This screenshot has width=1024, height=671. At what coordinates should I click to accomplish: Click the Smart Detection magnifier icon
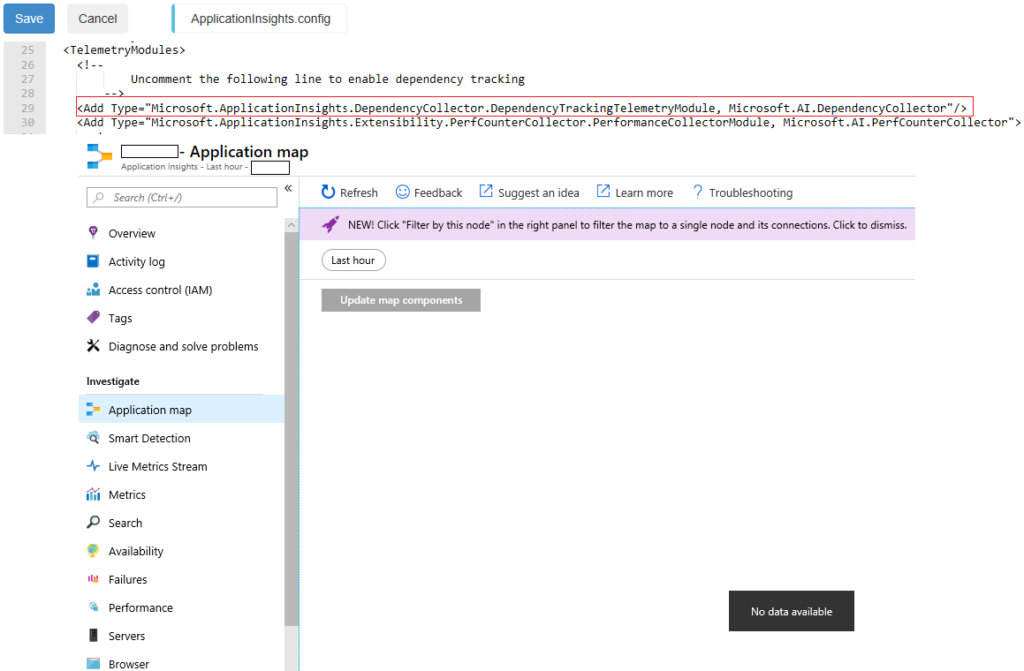coord(93,438)
